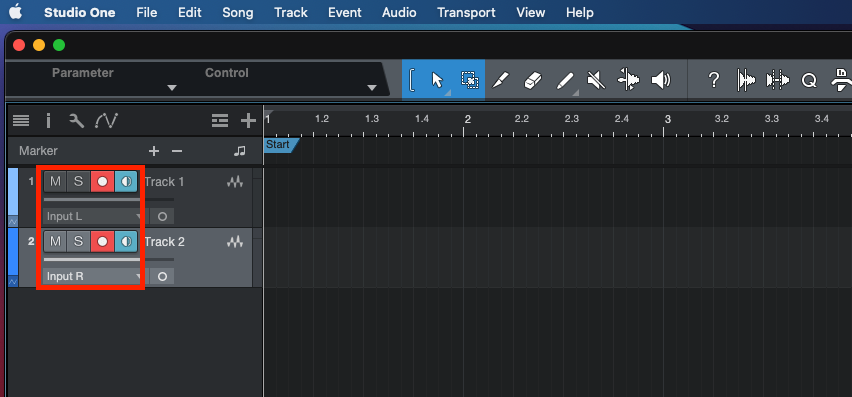Viewport: 852px width, 397px height.
Task: Add a track with the plus icon
Action: tap(248, 121)
